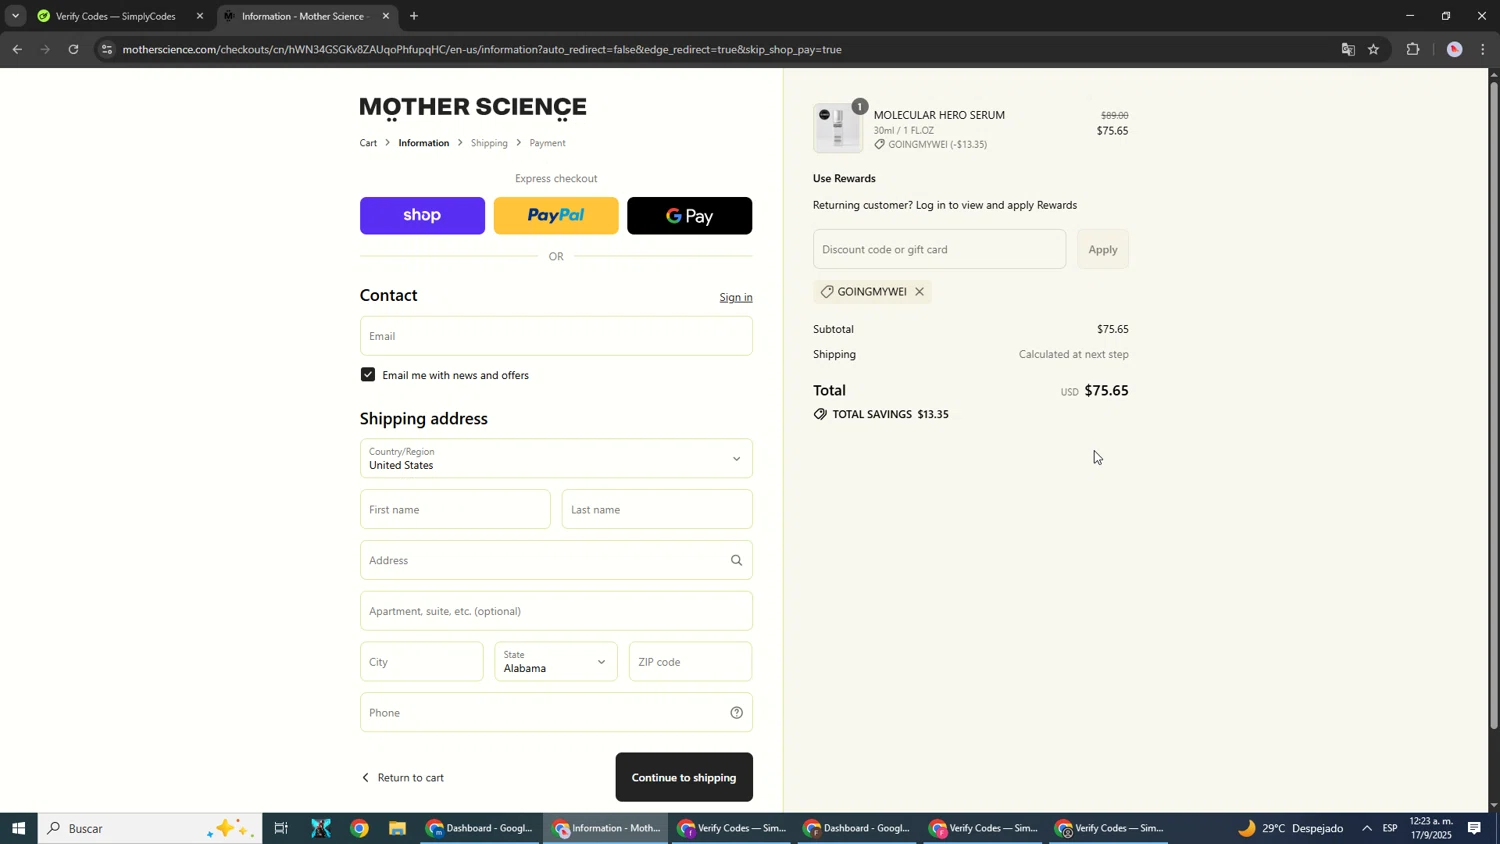The width and height of the screenshot is (1500, 844).
Task: Open Task View on the taskbar
Action: pyautogui.click(x=281, y=828)
